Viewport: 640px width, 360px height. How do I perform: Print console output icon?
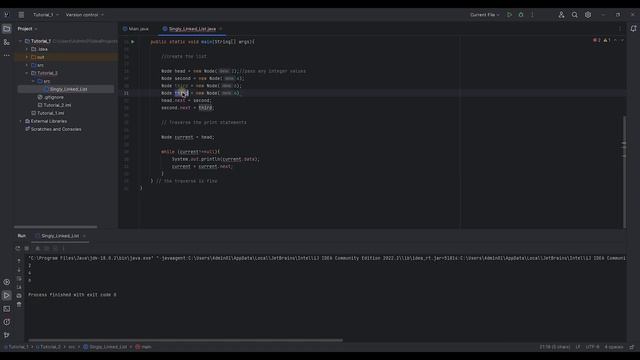coord(19,296)
